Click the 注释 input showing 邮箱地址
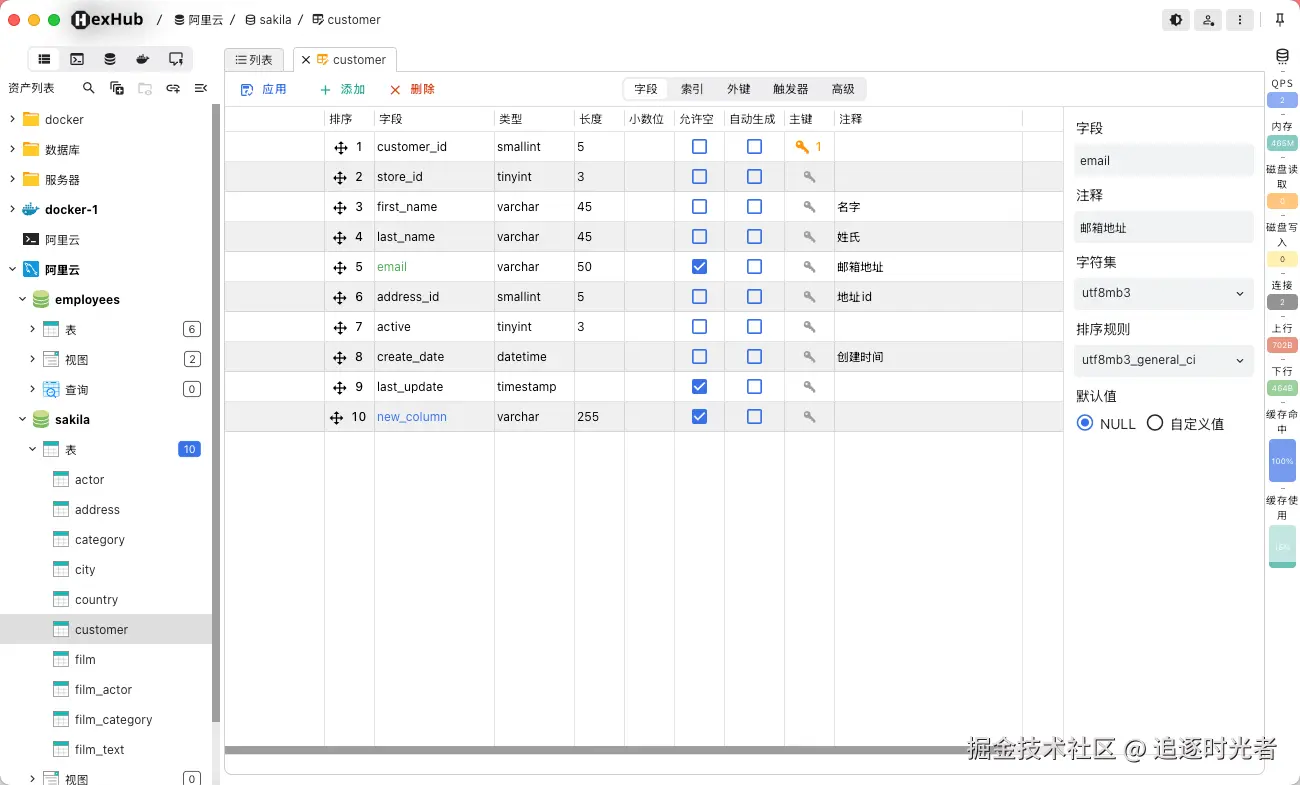This screenshot has width=1300, height=785. (1164, 227)
